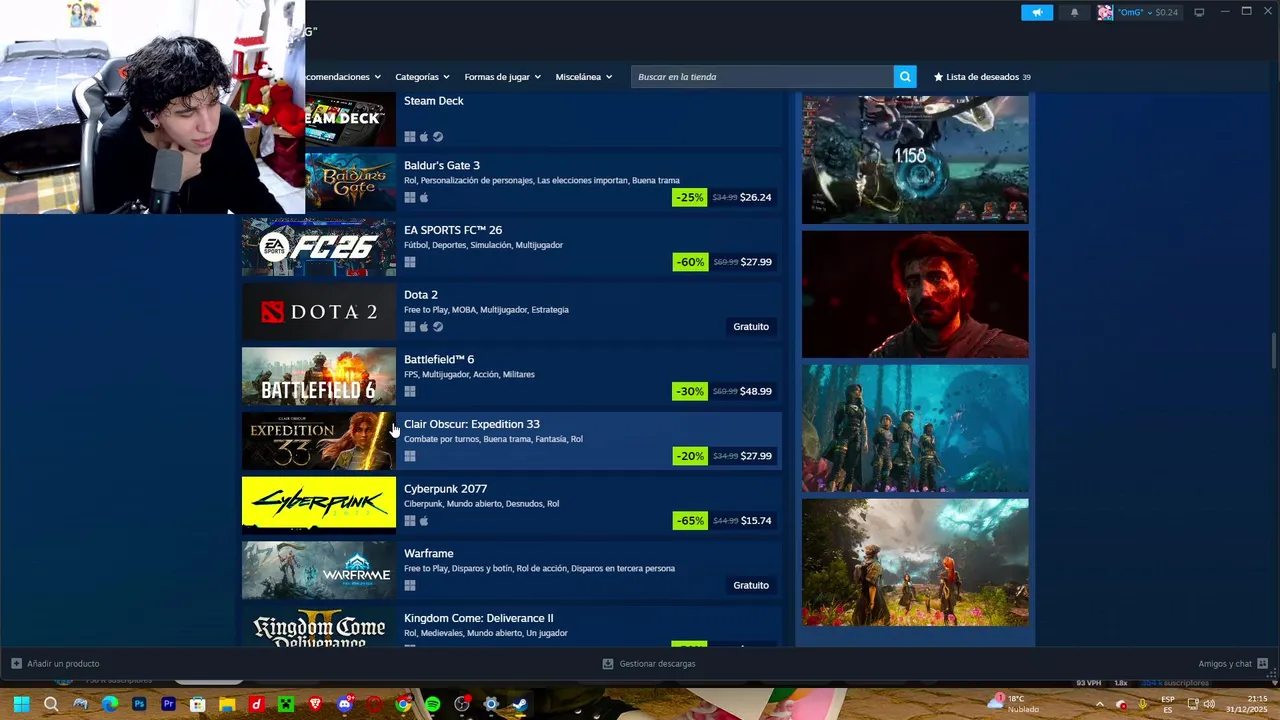The image size is (1280, 720).
Task: Click the store page vertical scrollbar
Action: (1274, 351)
